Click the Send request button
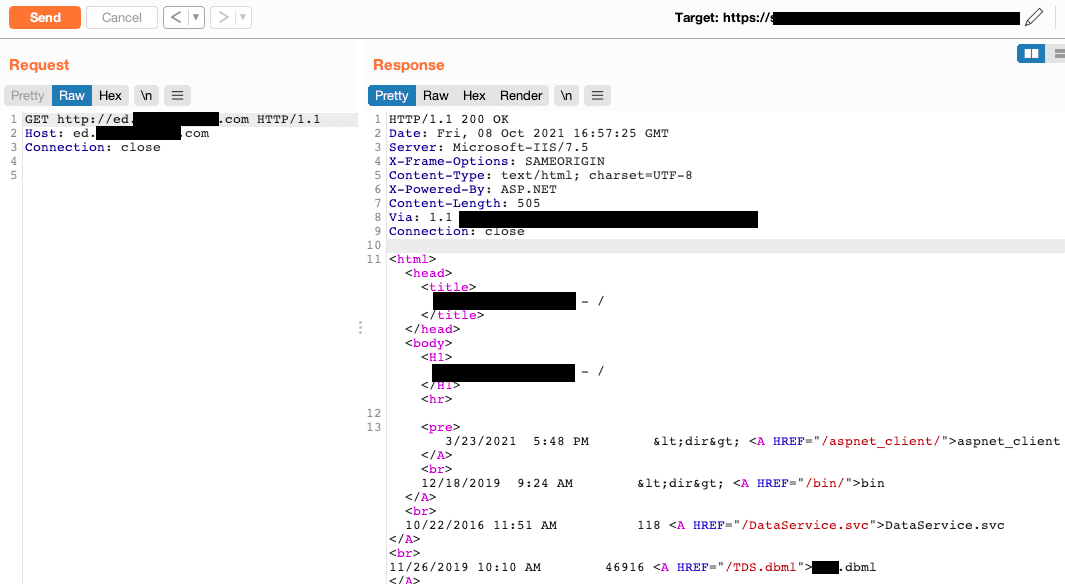 tap(45, 17)
